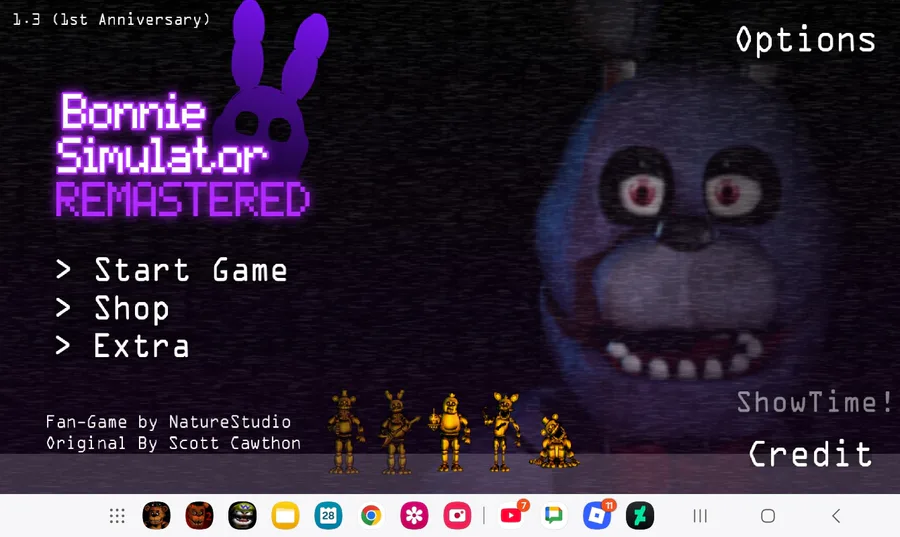Open the DeviantArt app icon
This screenshot has height=537, width=900.
[x=640, y=515]
